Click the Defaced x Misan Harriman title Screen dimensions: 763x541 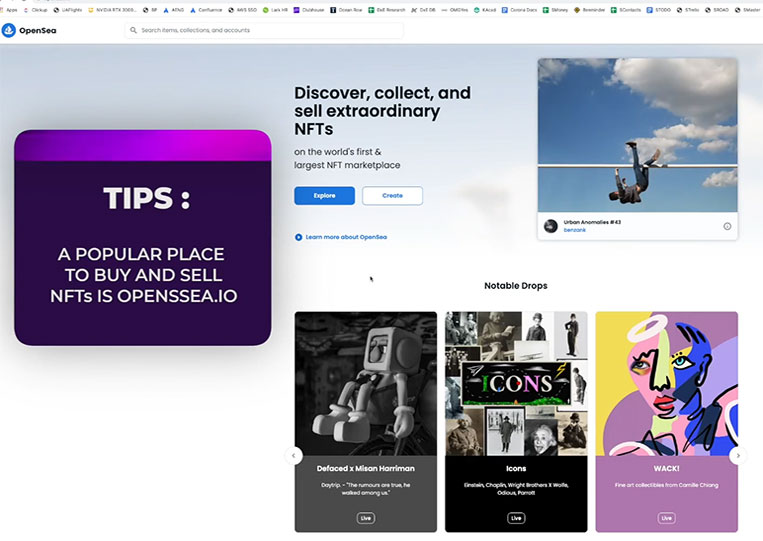pyautogui.click(x=365, y=469)
